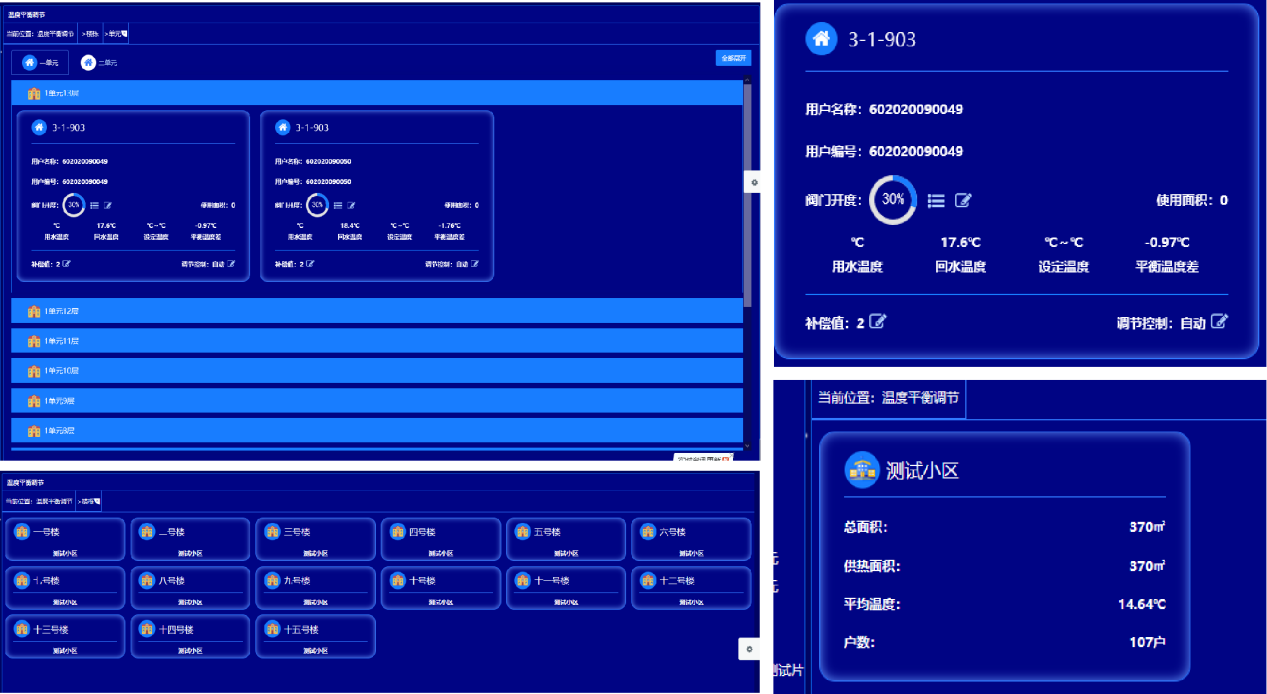Expand the 1单元11层 floor row

pos(377,341)
